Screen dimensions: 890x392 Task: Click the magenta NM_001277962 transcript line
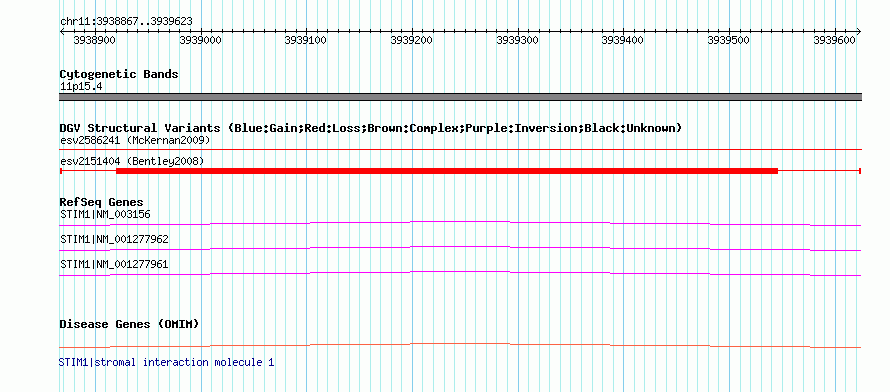[460, 248]
